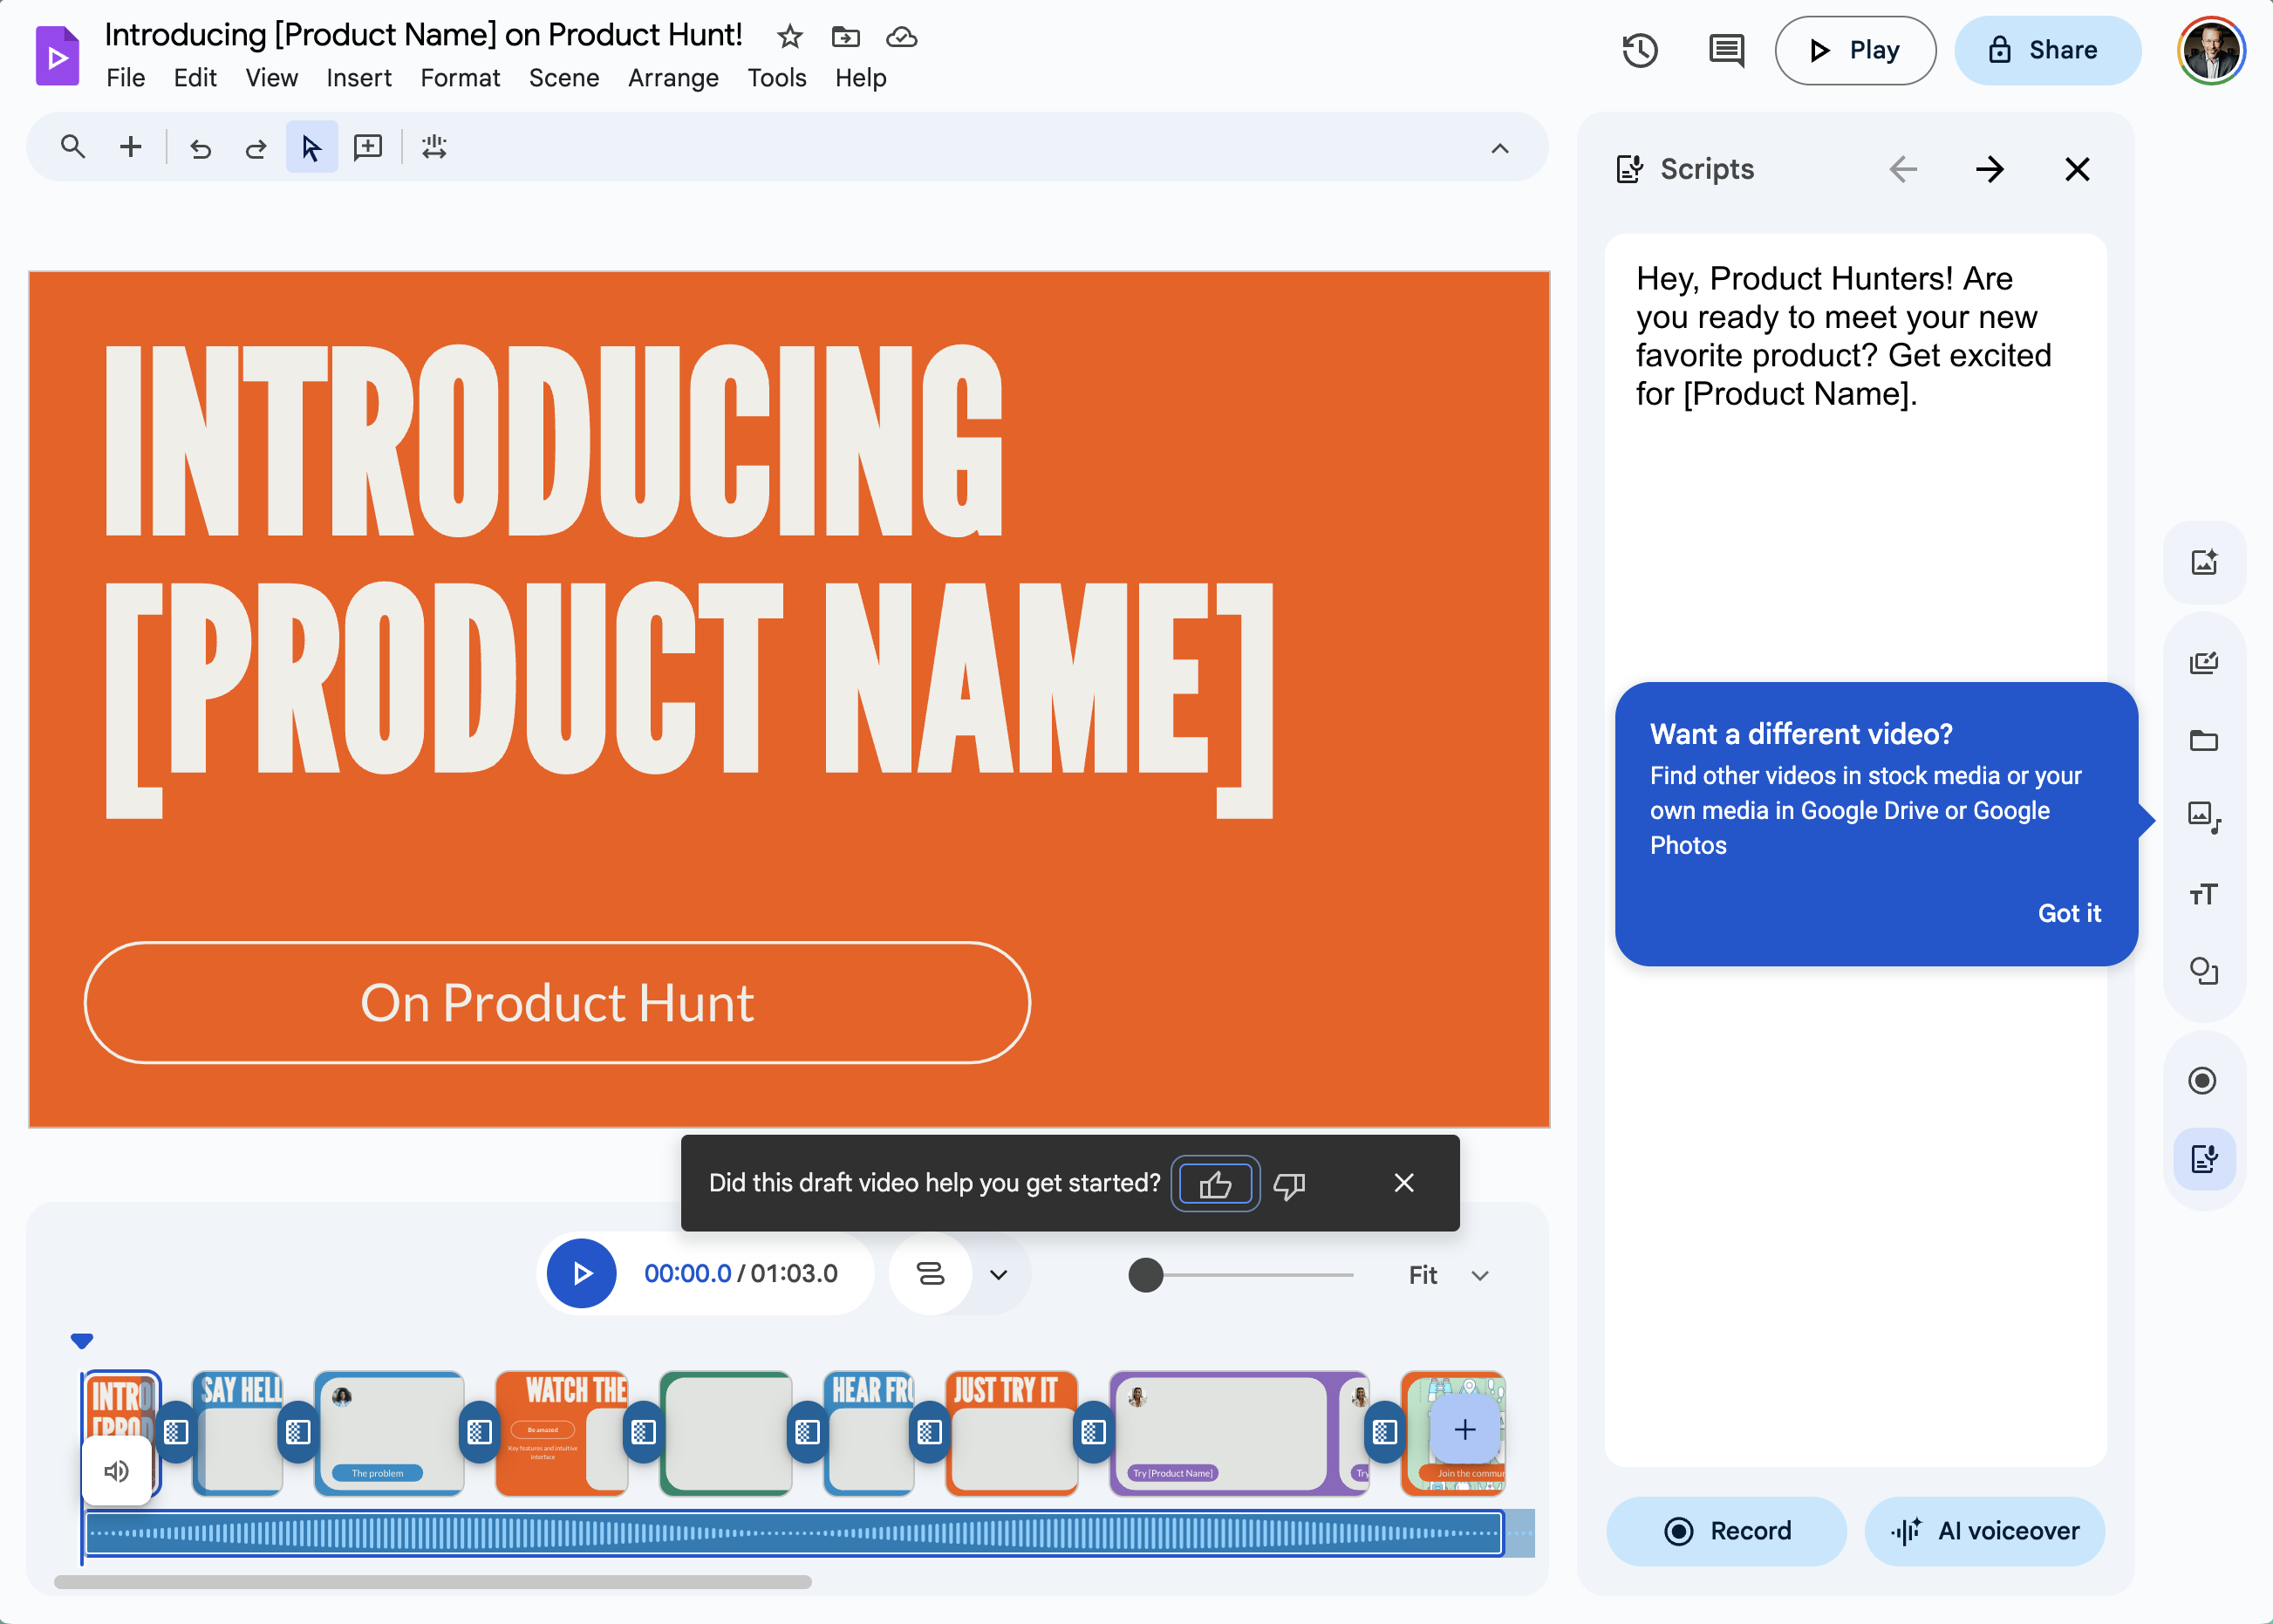Open uploads folder sidebar icon
Screen dimensions: 2273x1624
coord(2204,740)
